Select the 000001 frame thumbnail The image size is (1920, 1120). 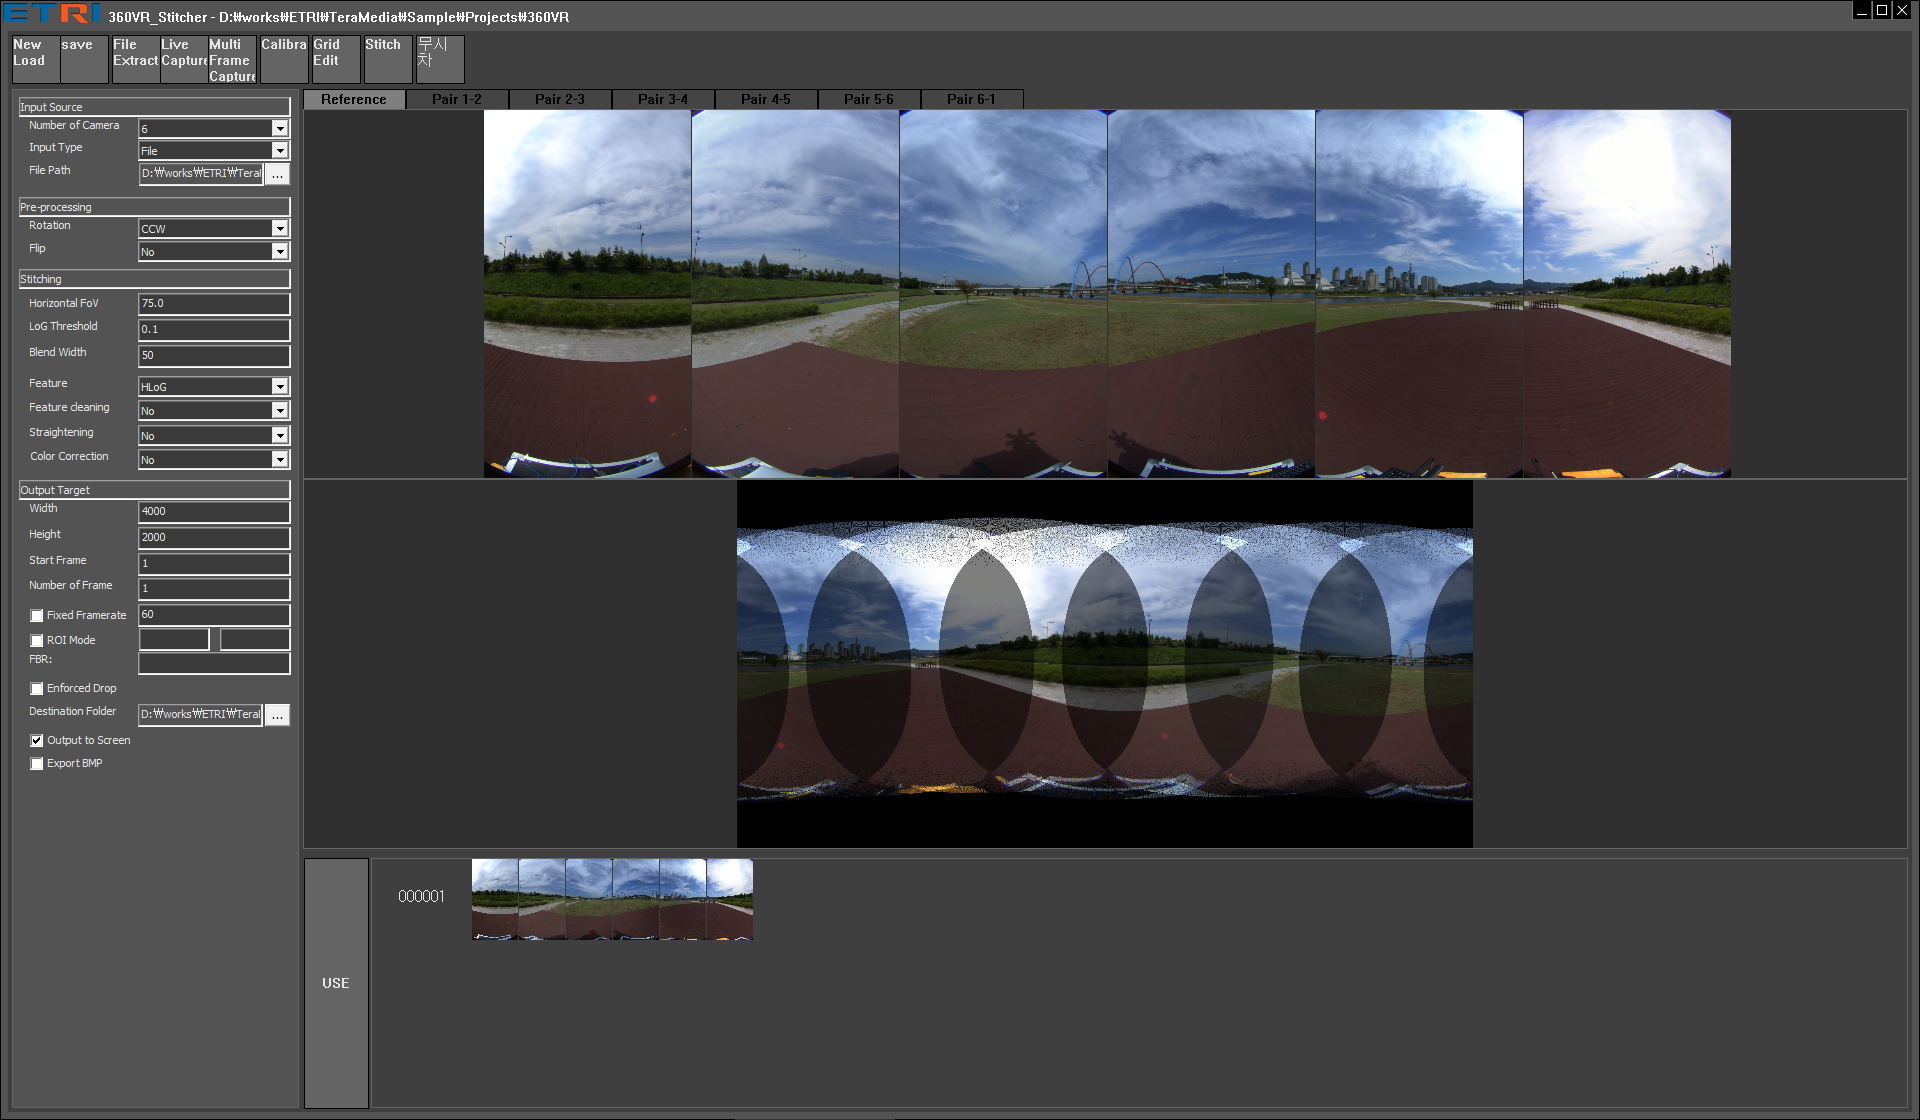612,899
